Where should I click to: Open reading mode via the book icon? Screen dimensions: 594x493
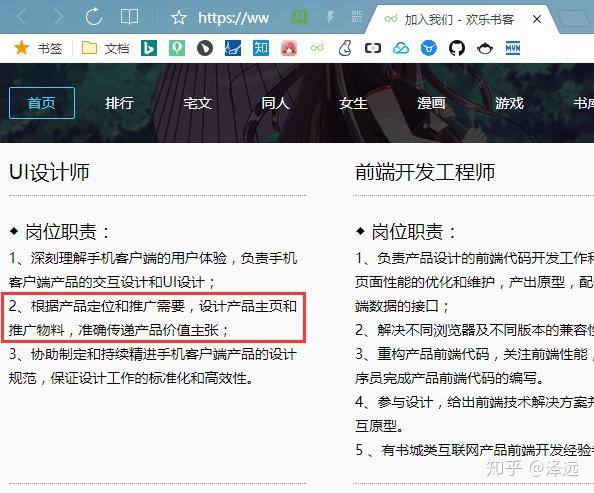129,17
